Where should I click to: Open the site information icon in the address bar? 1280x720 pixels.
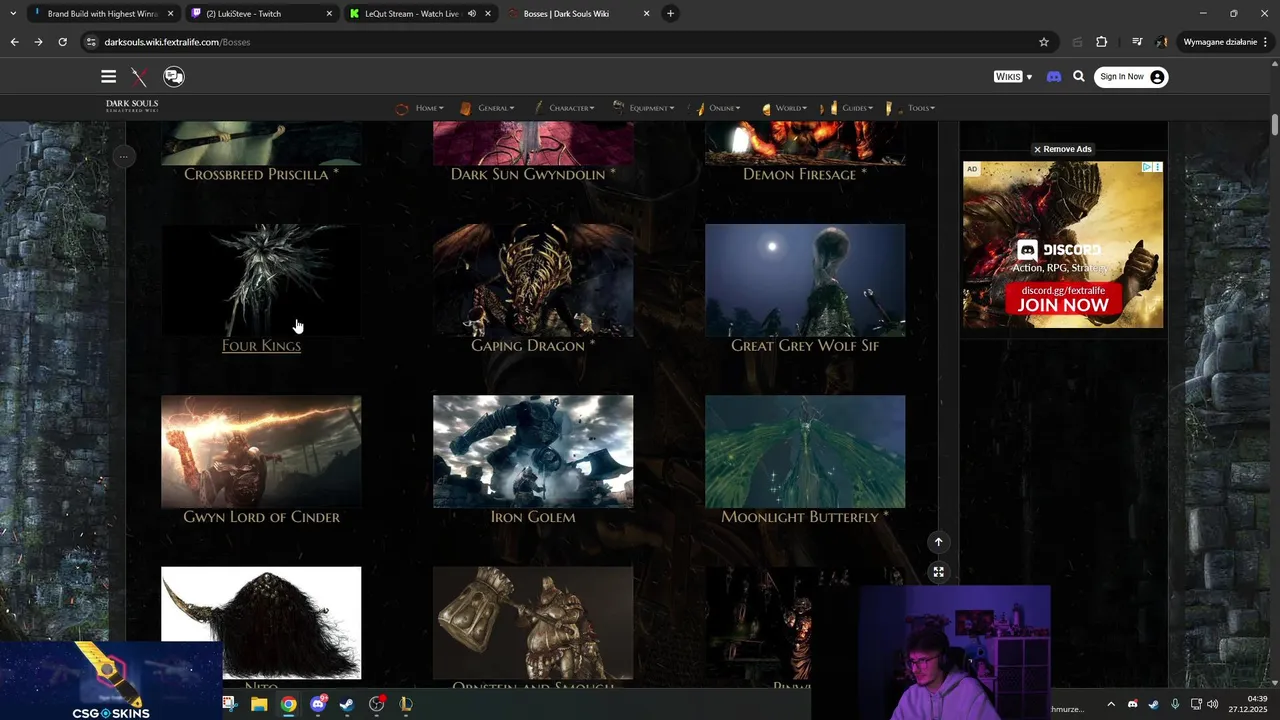[x=91, y=42]
